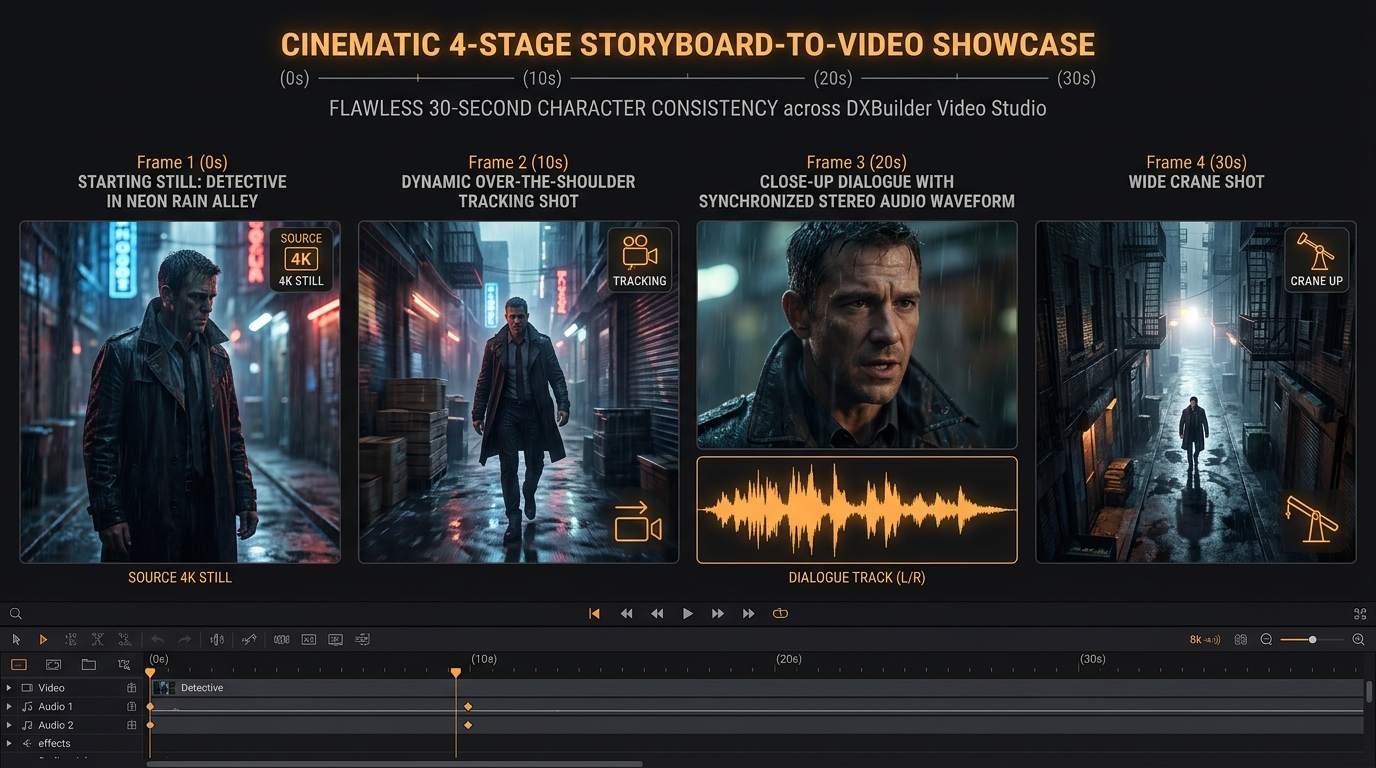The image size is (1376, 768).
Task: Click the timeline zoom slider handle
Action: tap(1312, 640)
